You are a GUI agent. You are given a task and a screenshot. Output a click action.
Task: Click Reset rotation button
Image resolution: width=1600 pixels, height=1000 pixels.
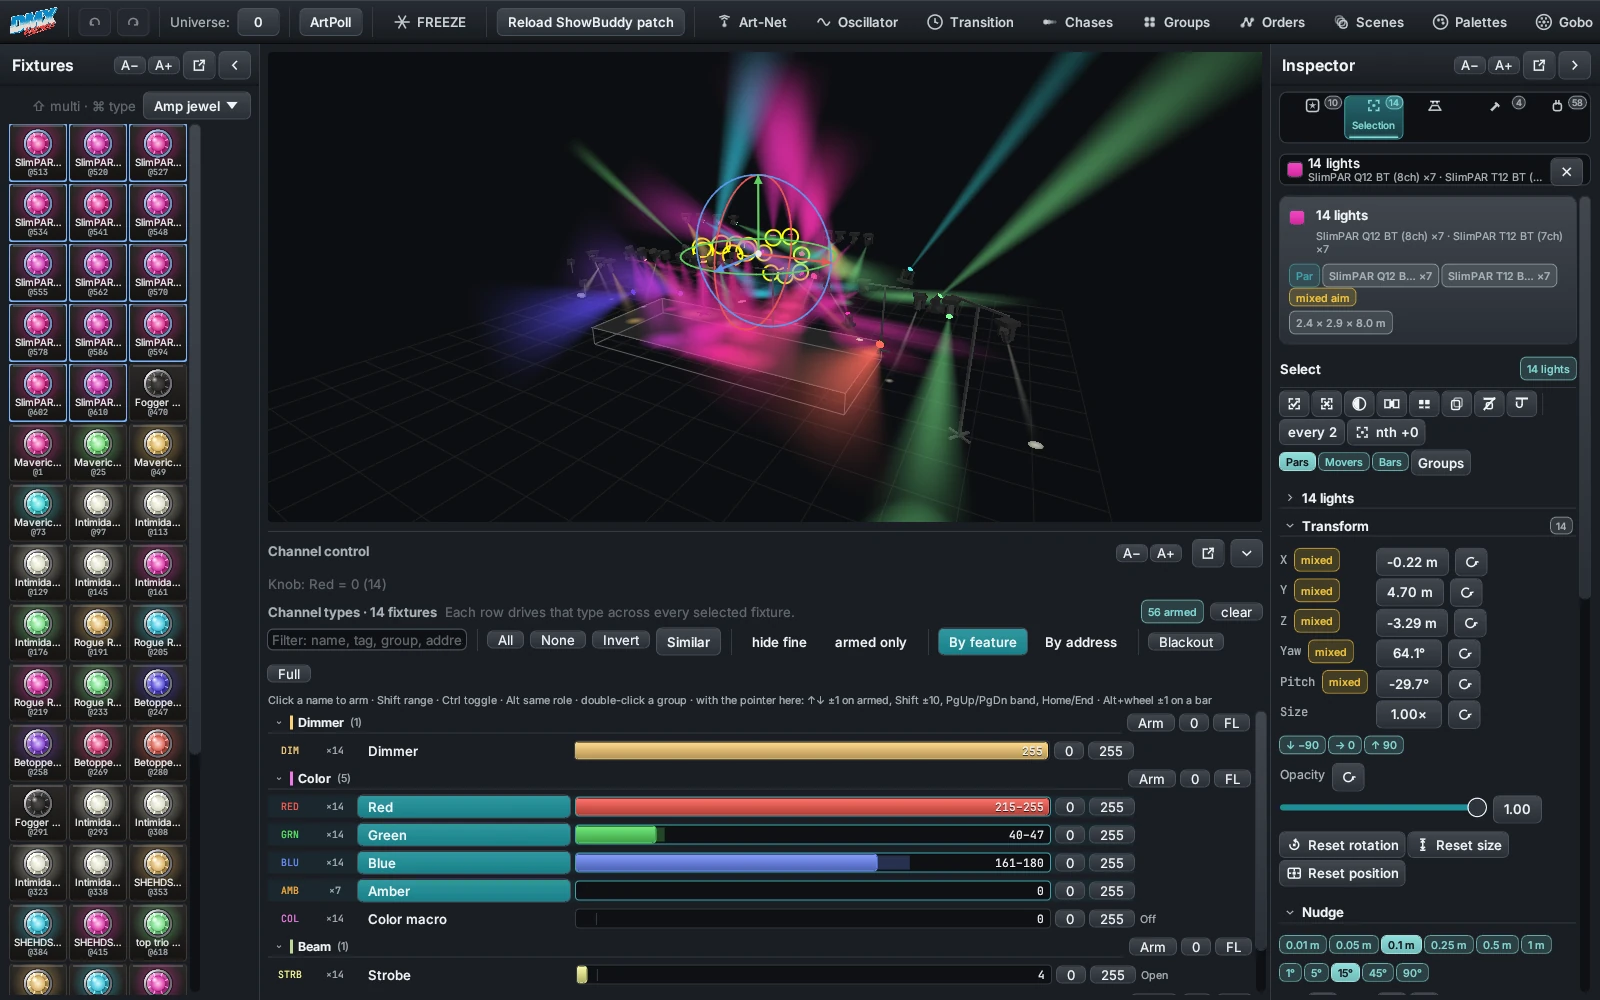coord(1342,845)
